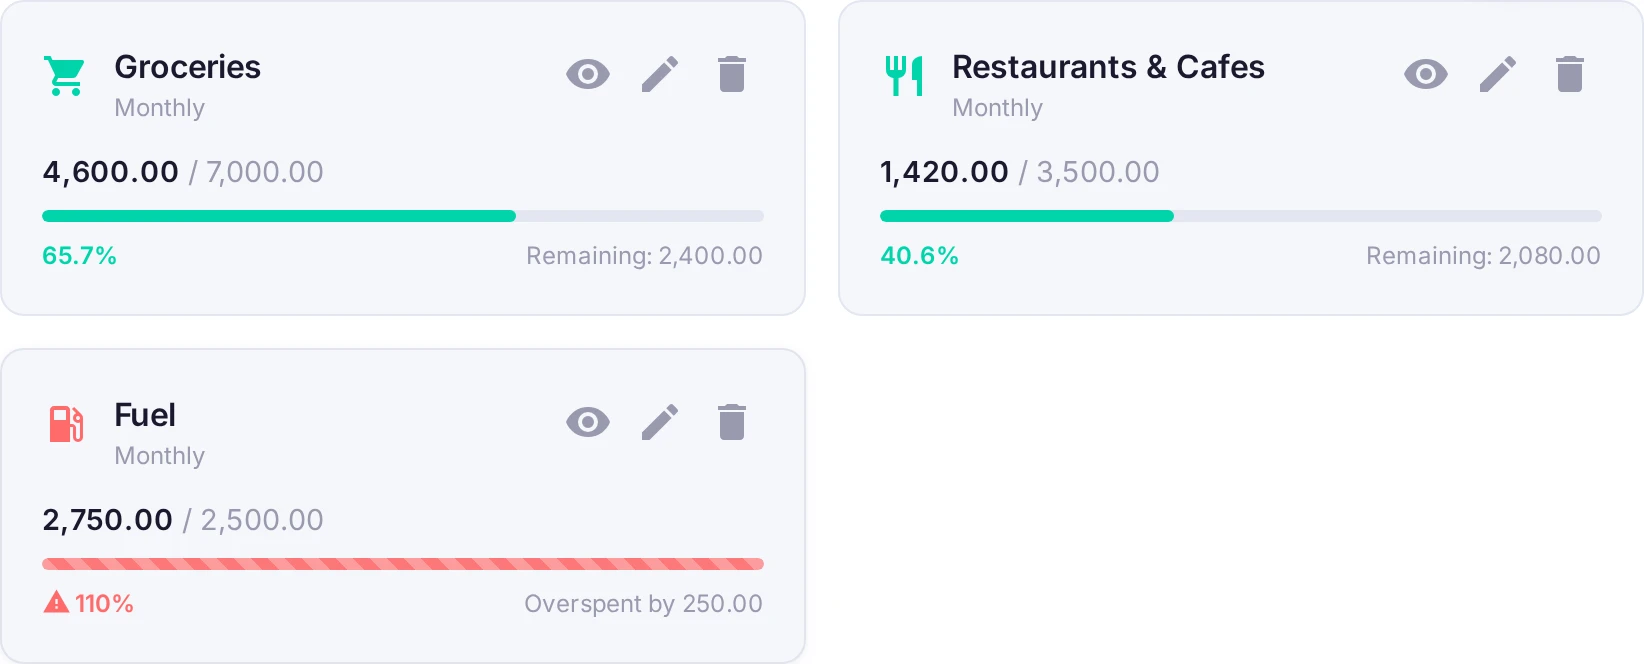Open the Groceries budget title

click(188, 67)
